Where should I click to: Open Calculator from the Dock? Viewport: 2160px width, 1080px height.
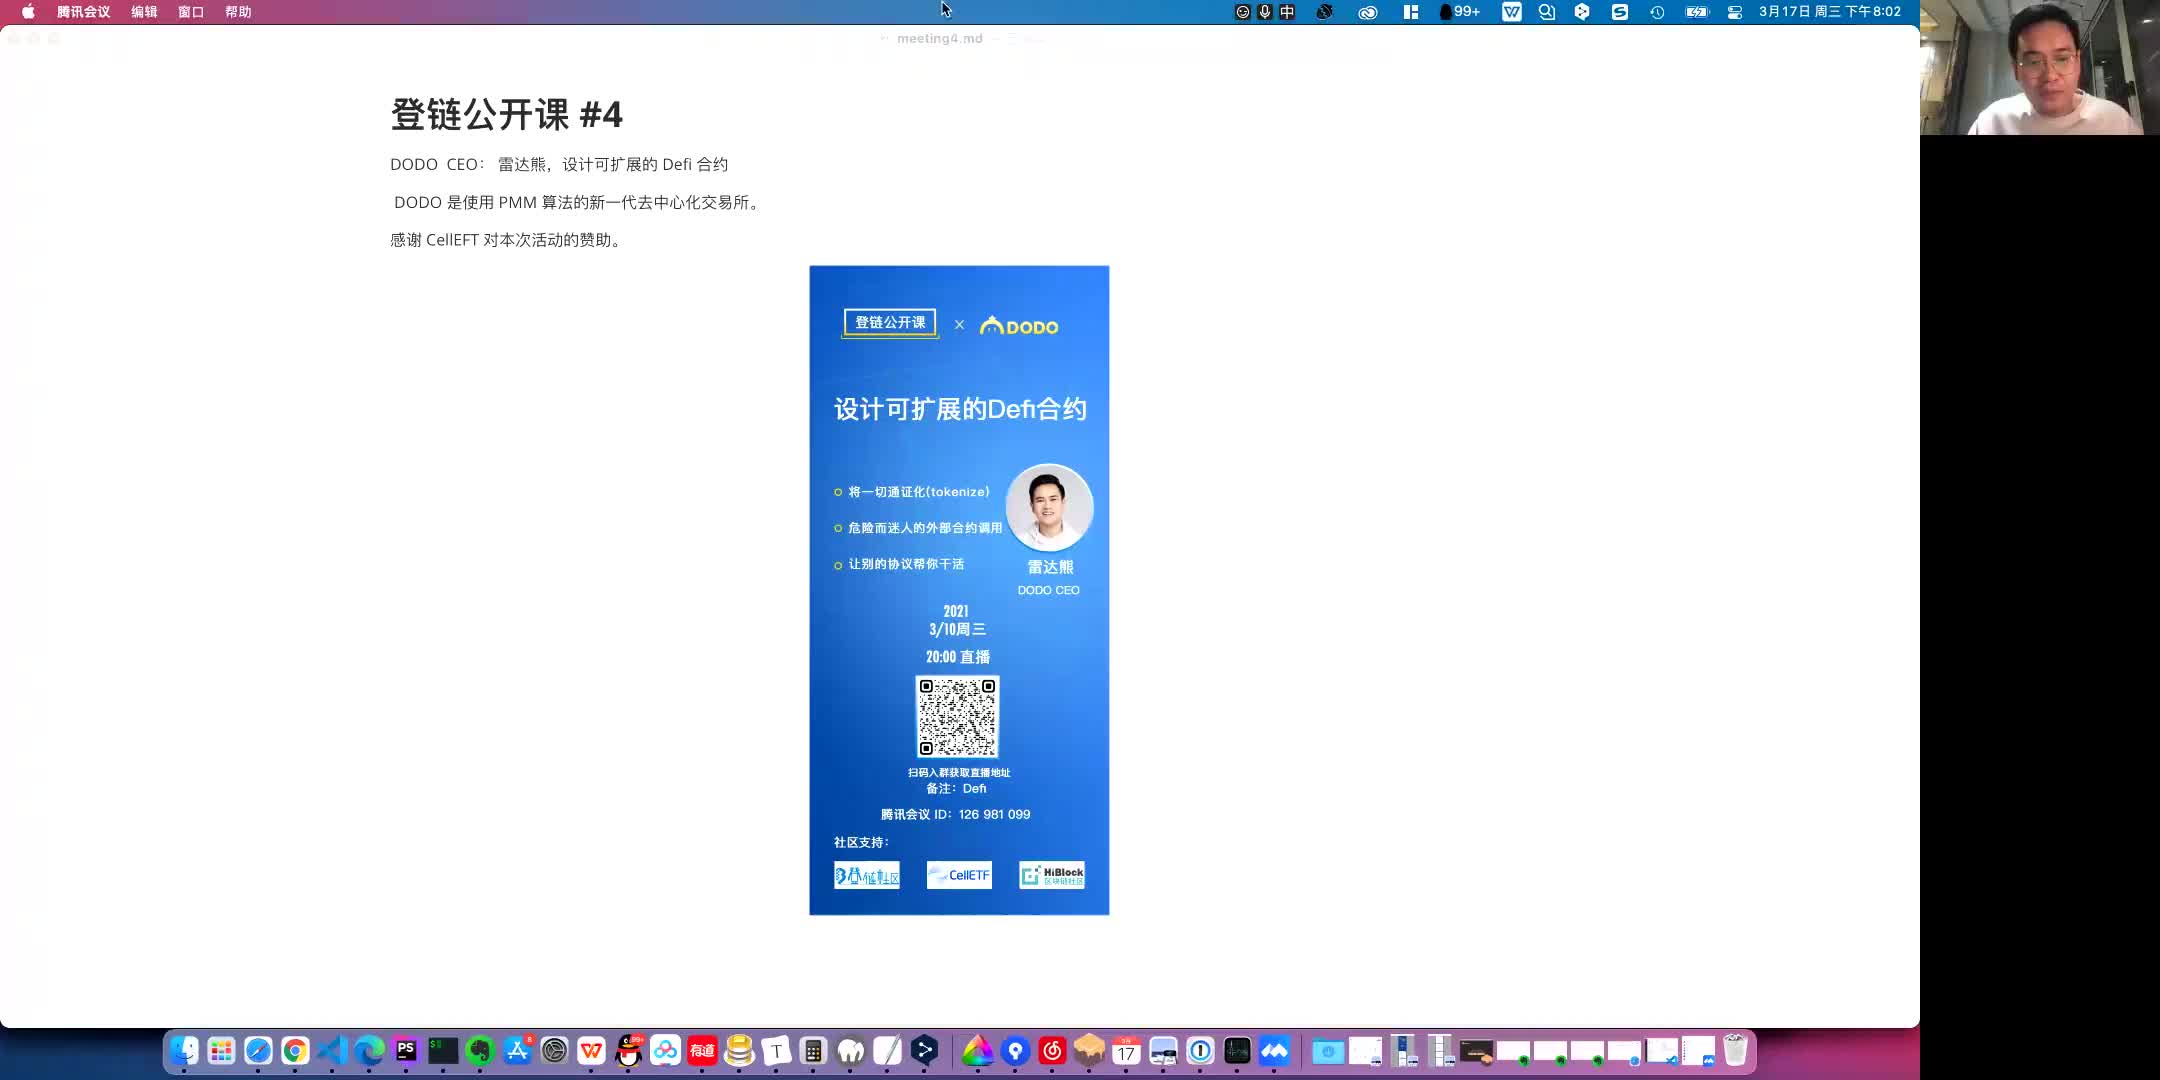click(813, 1051)
